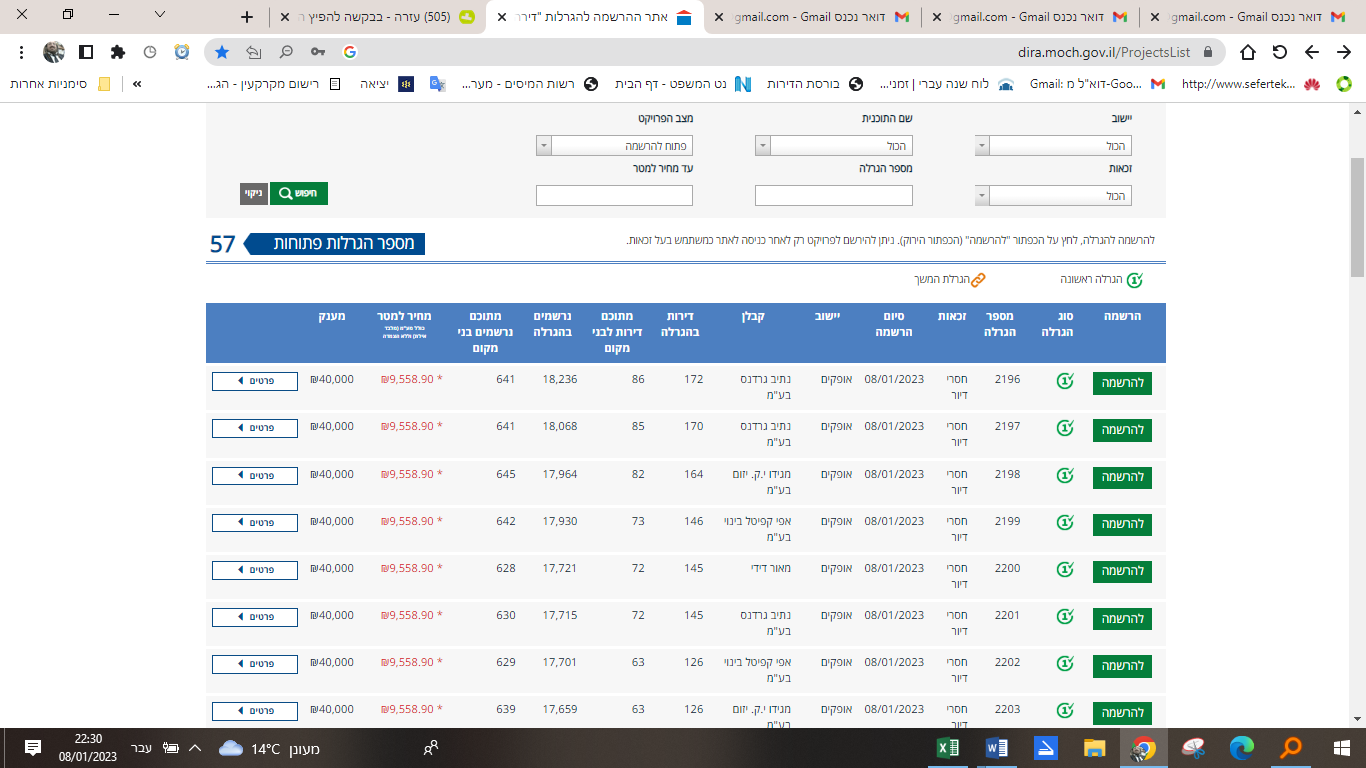Click the bookmark star in the address bar
1366x768 pixels.
[222, 52]
